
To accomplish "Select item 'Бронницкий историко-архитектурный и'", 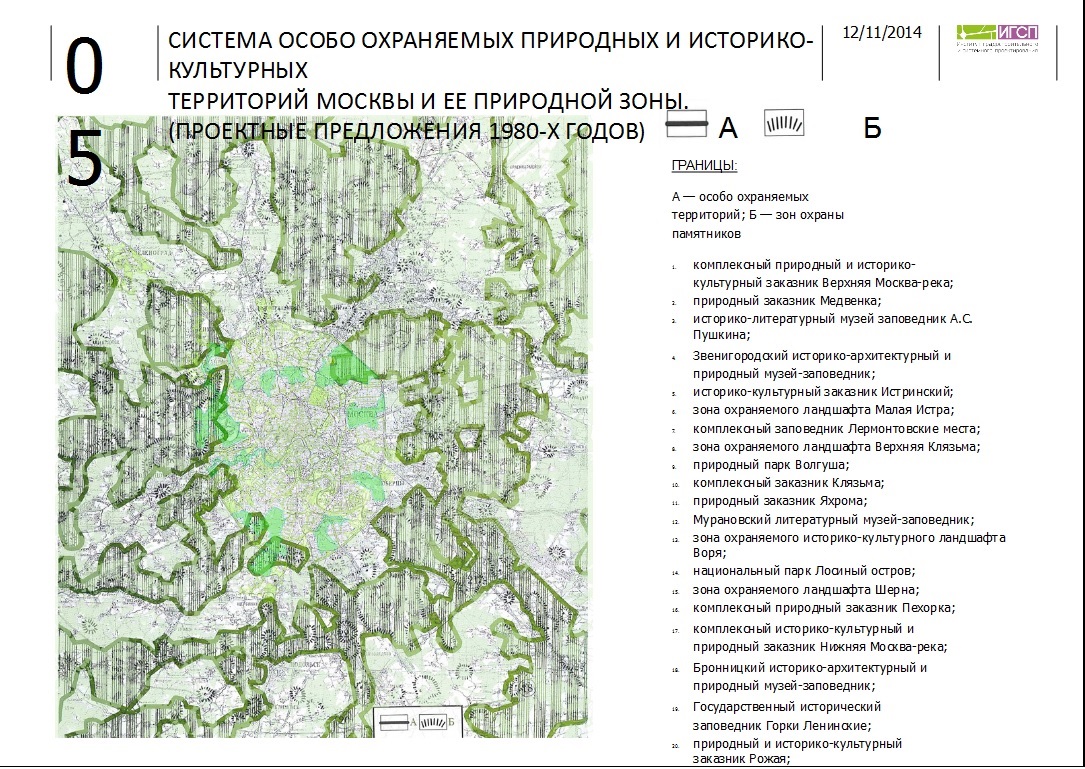I will point(810,668).
